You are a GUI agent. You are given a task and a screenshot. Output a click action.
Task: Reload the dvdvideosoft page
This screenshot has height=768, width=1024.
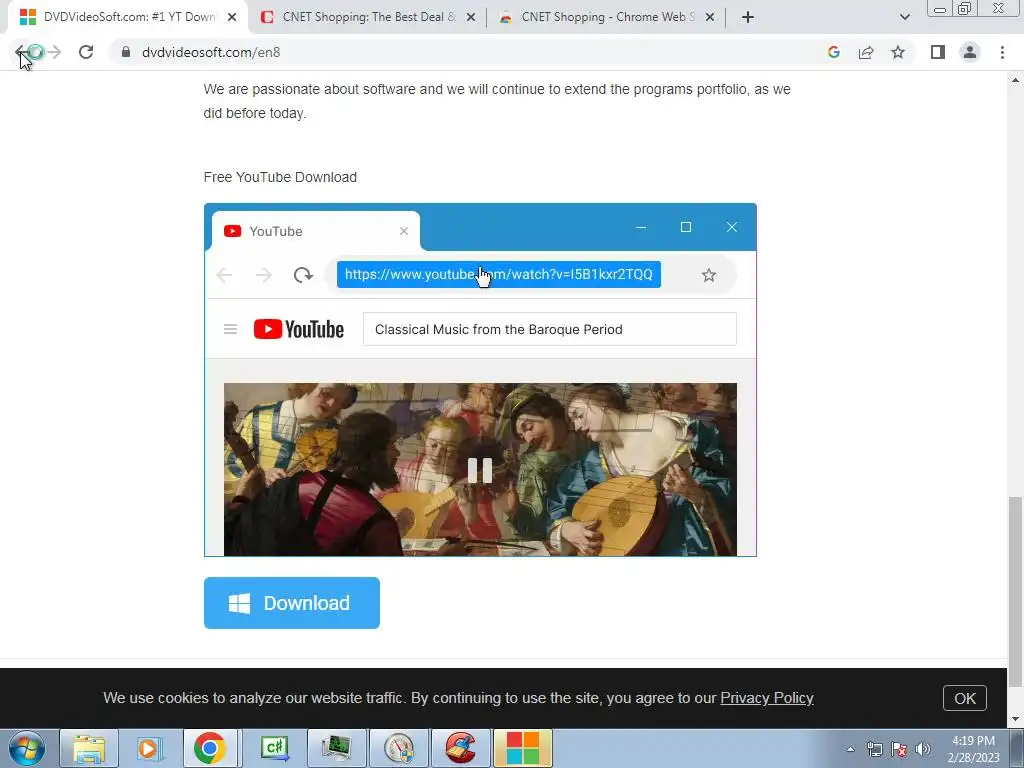(x=86, y=52)
